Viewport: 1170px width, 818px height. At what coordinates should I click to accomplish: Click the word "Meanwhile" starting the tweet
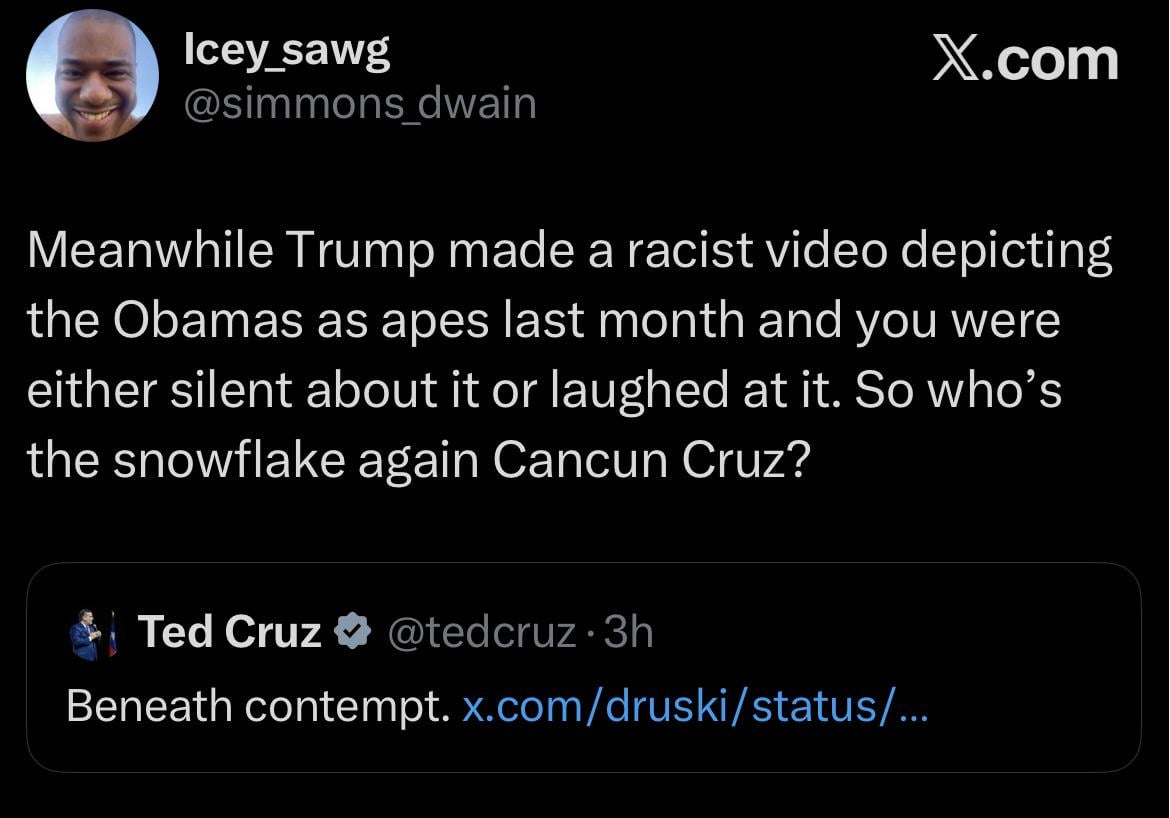pos(150,252)
